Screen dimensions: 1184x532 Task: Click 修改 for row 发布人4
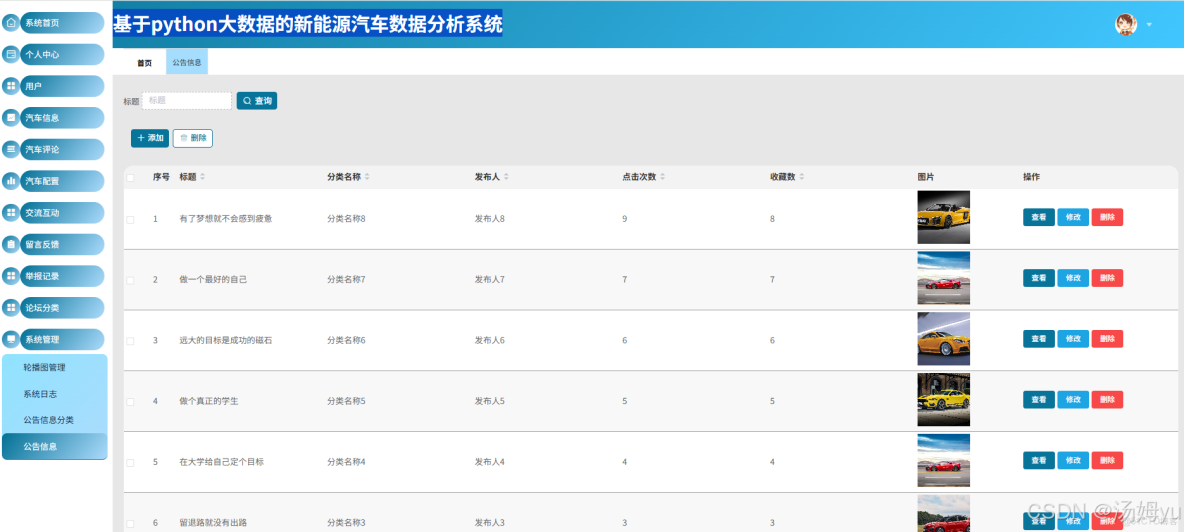tap(1073, 460)
